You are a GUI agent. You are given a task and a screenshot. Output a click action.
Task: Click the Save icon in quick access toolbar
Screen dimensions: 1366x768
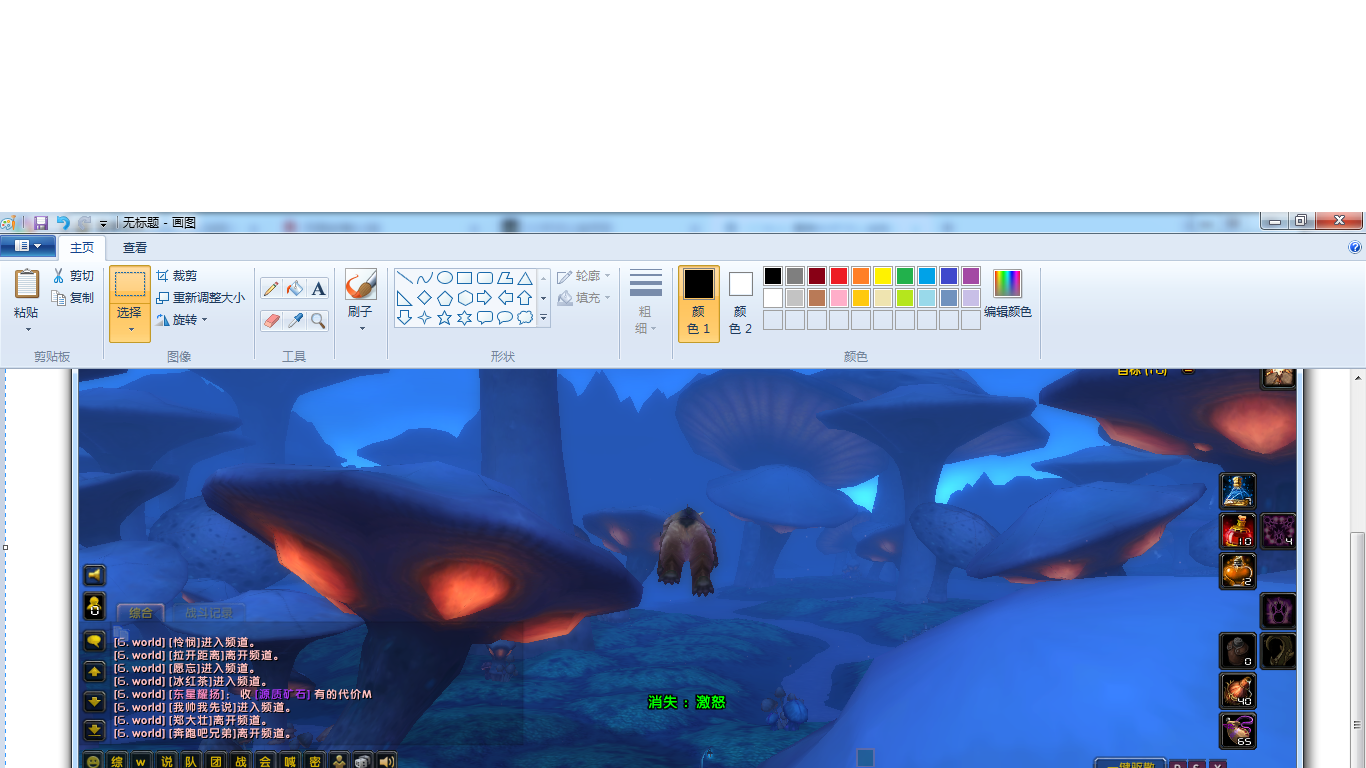42,220
